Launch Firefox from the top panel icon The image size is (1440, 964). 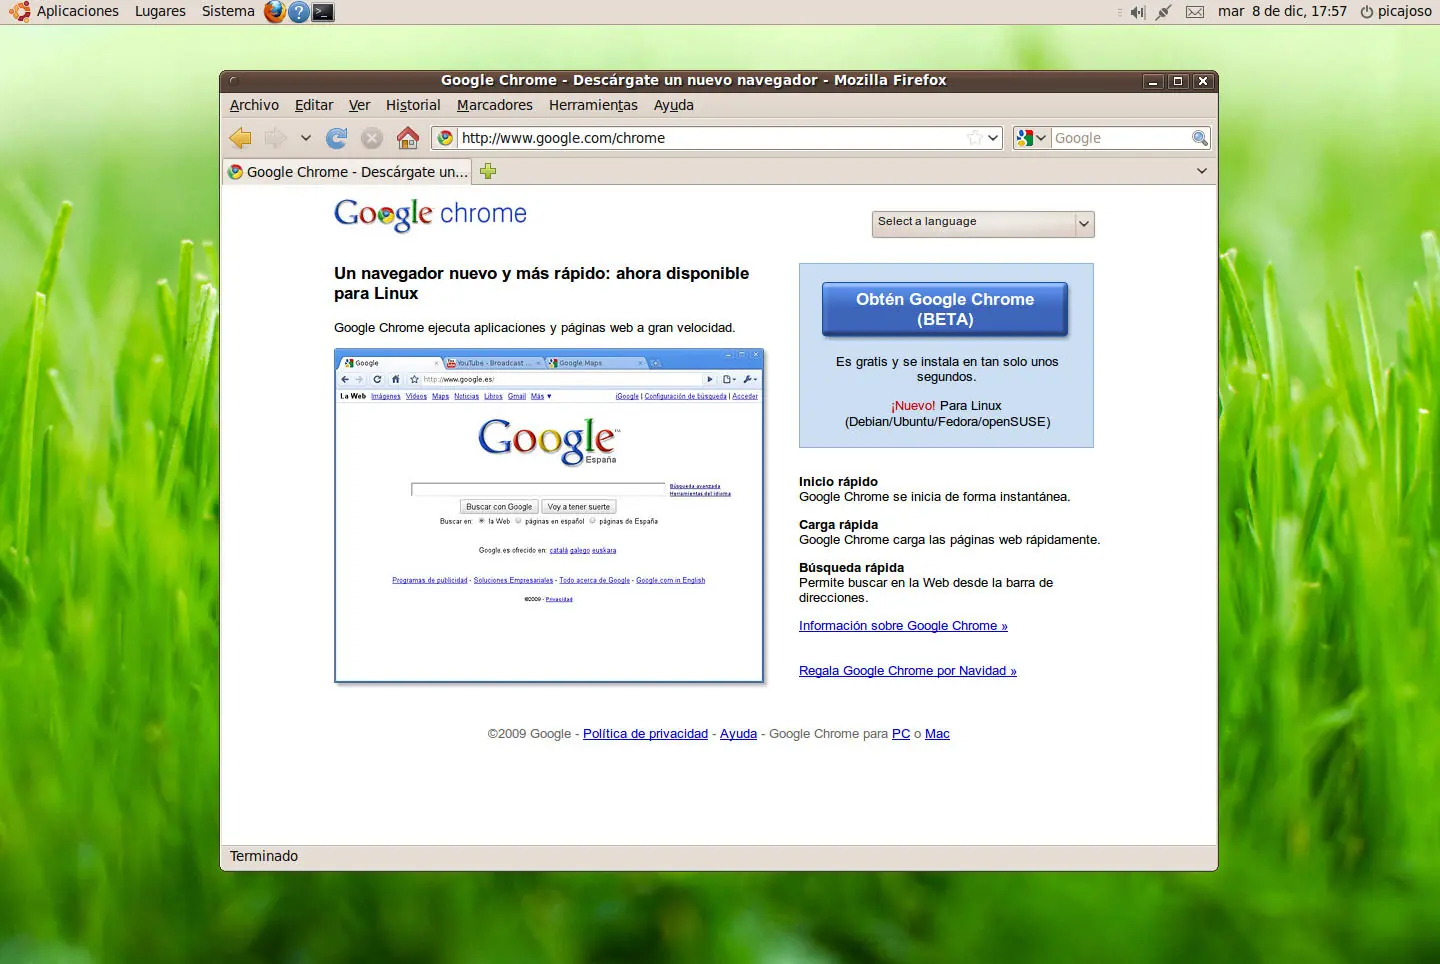275,12
